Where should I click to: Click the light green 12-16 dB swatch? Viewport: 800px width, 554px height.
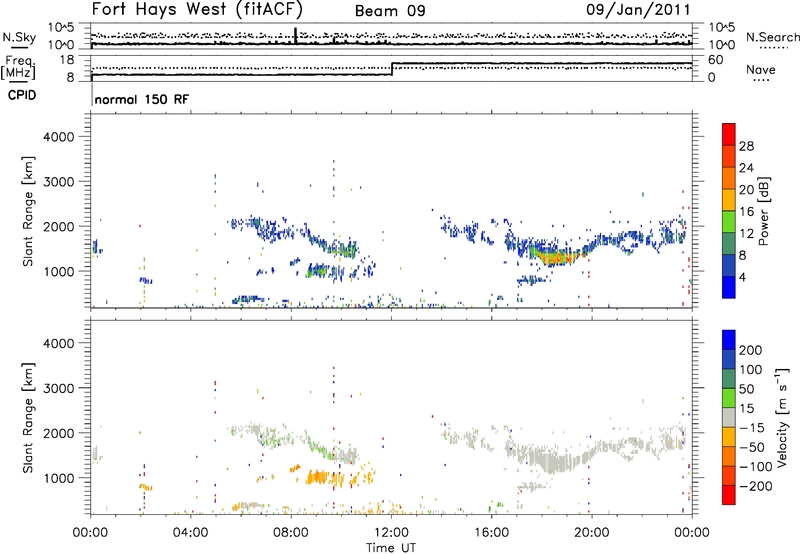[729, 222]
